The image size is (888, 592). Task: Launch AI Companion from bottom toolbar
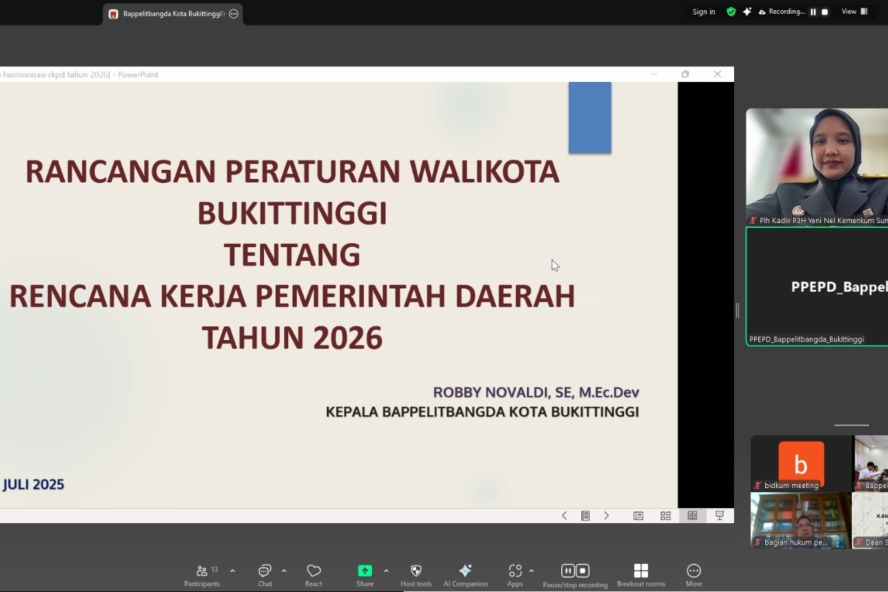465,572
